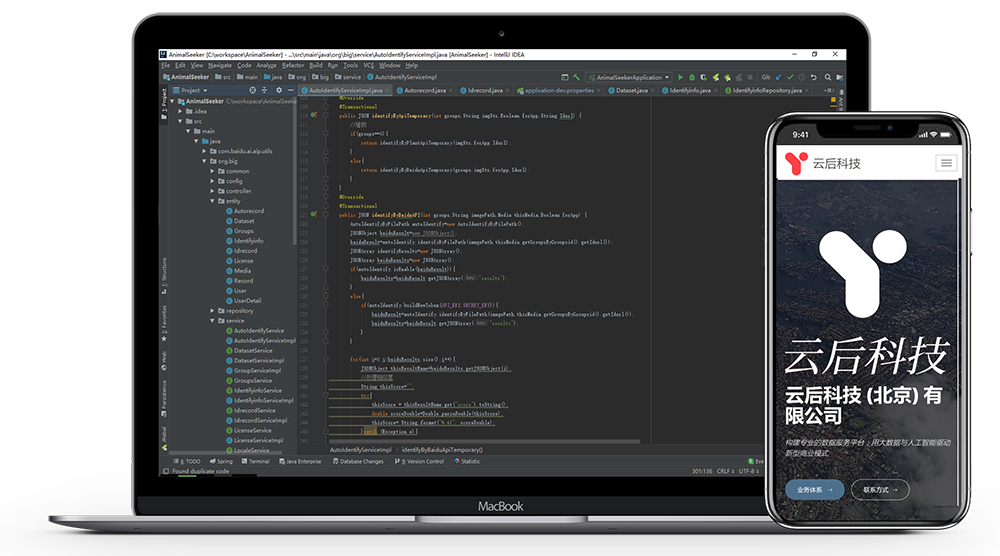Tap the 联系方式 button on phone
The width and height of the screenshot is (1000, 556).
(x=880, y=490)
